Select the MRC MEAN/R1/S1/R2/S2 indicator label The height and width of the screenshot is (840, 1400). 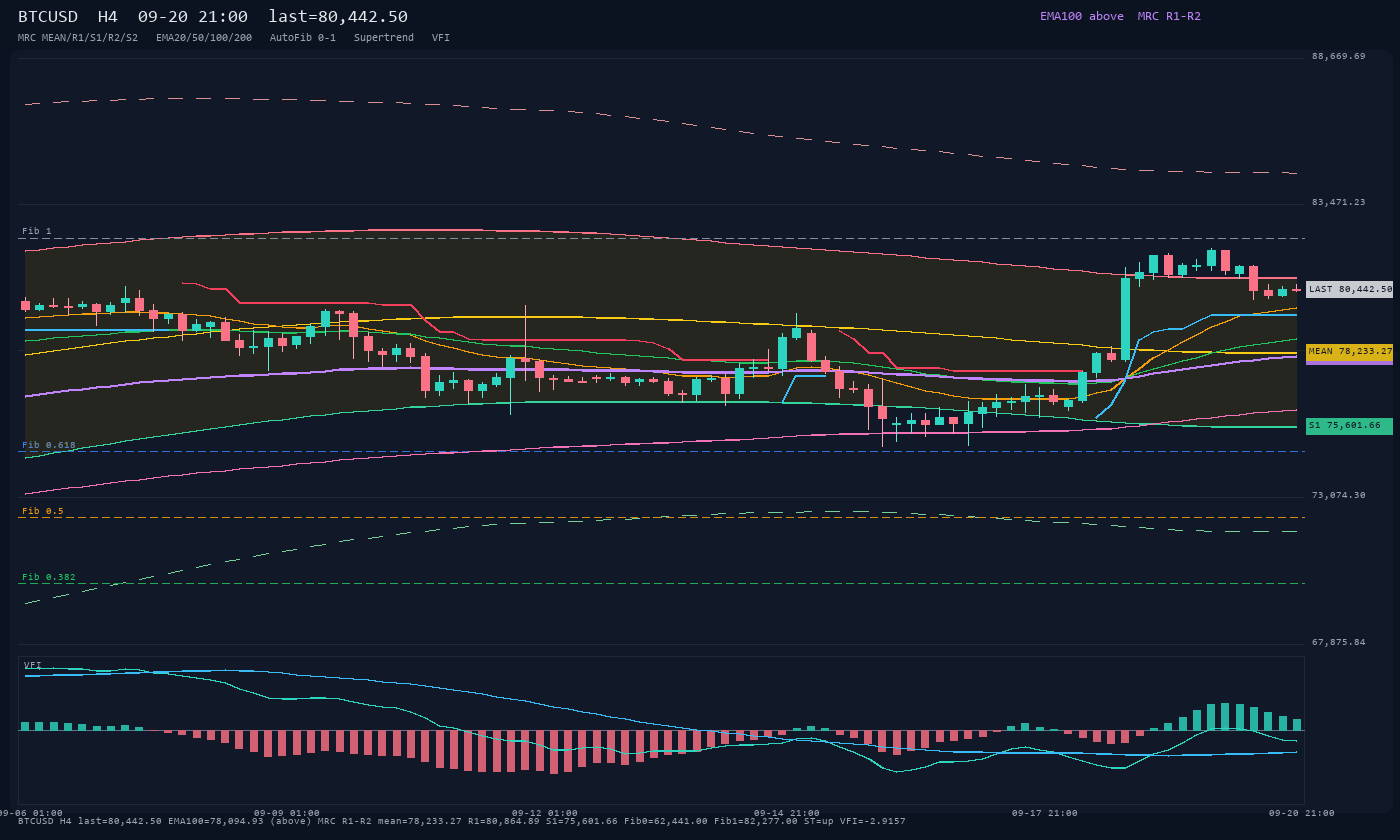point(78,38)
